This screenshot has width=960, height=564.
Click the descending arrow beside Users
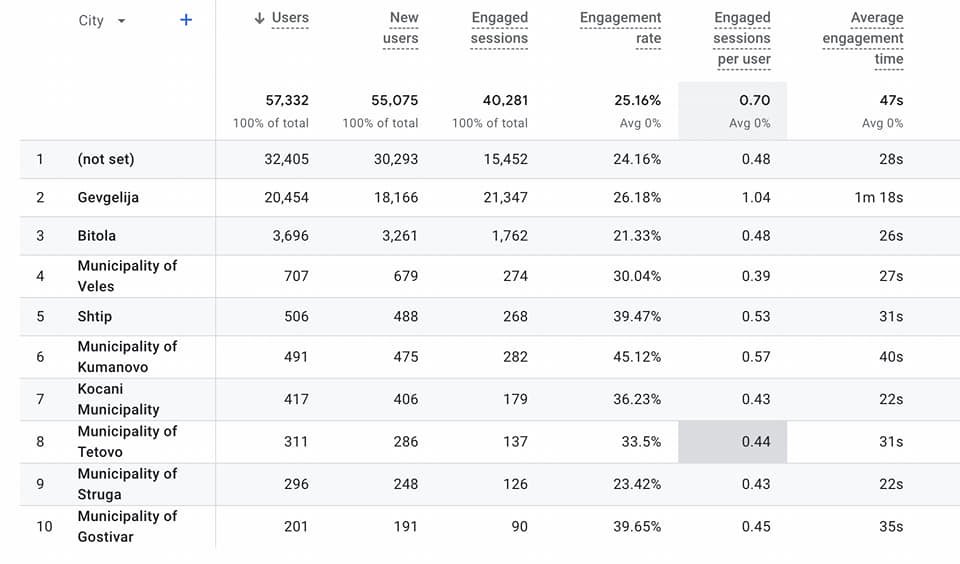tap(259, 18)
